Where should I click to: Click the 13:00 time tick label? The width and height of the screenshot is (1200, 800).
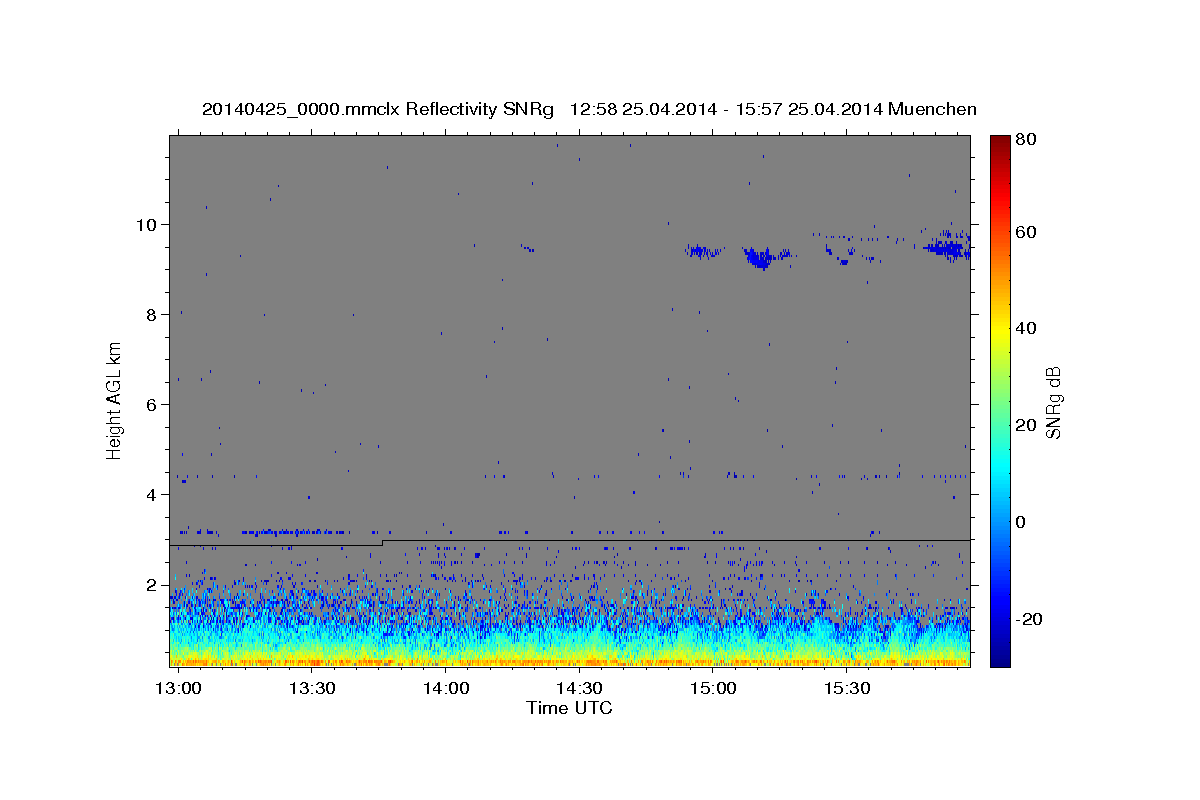(179, 689)
